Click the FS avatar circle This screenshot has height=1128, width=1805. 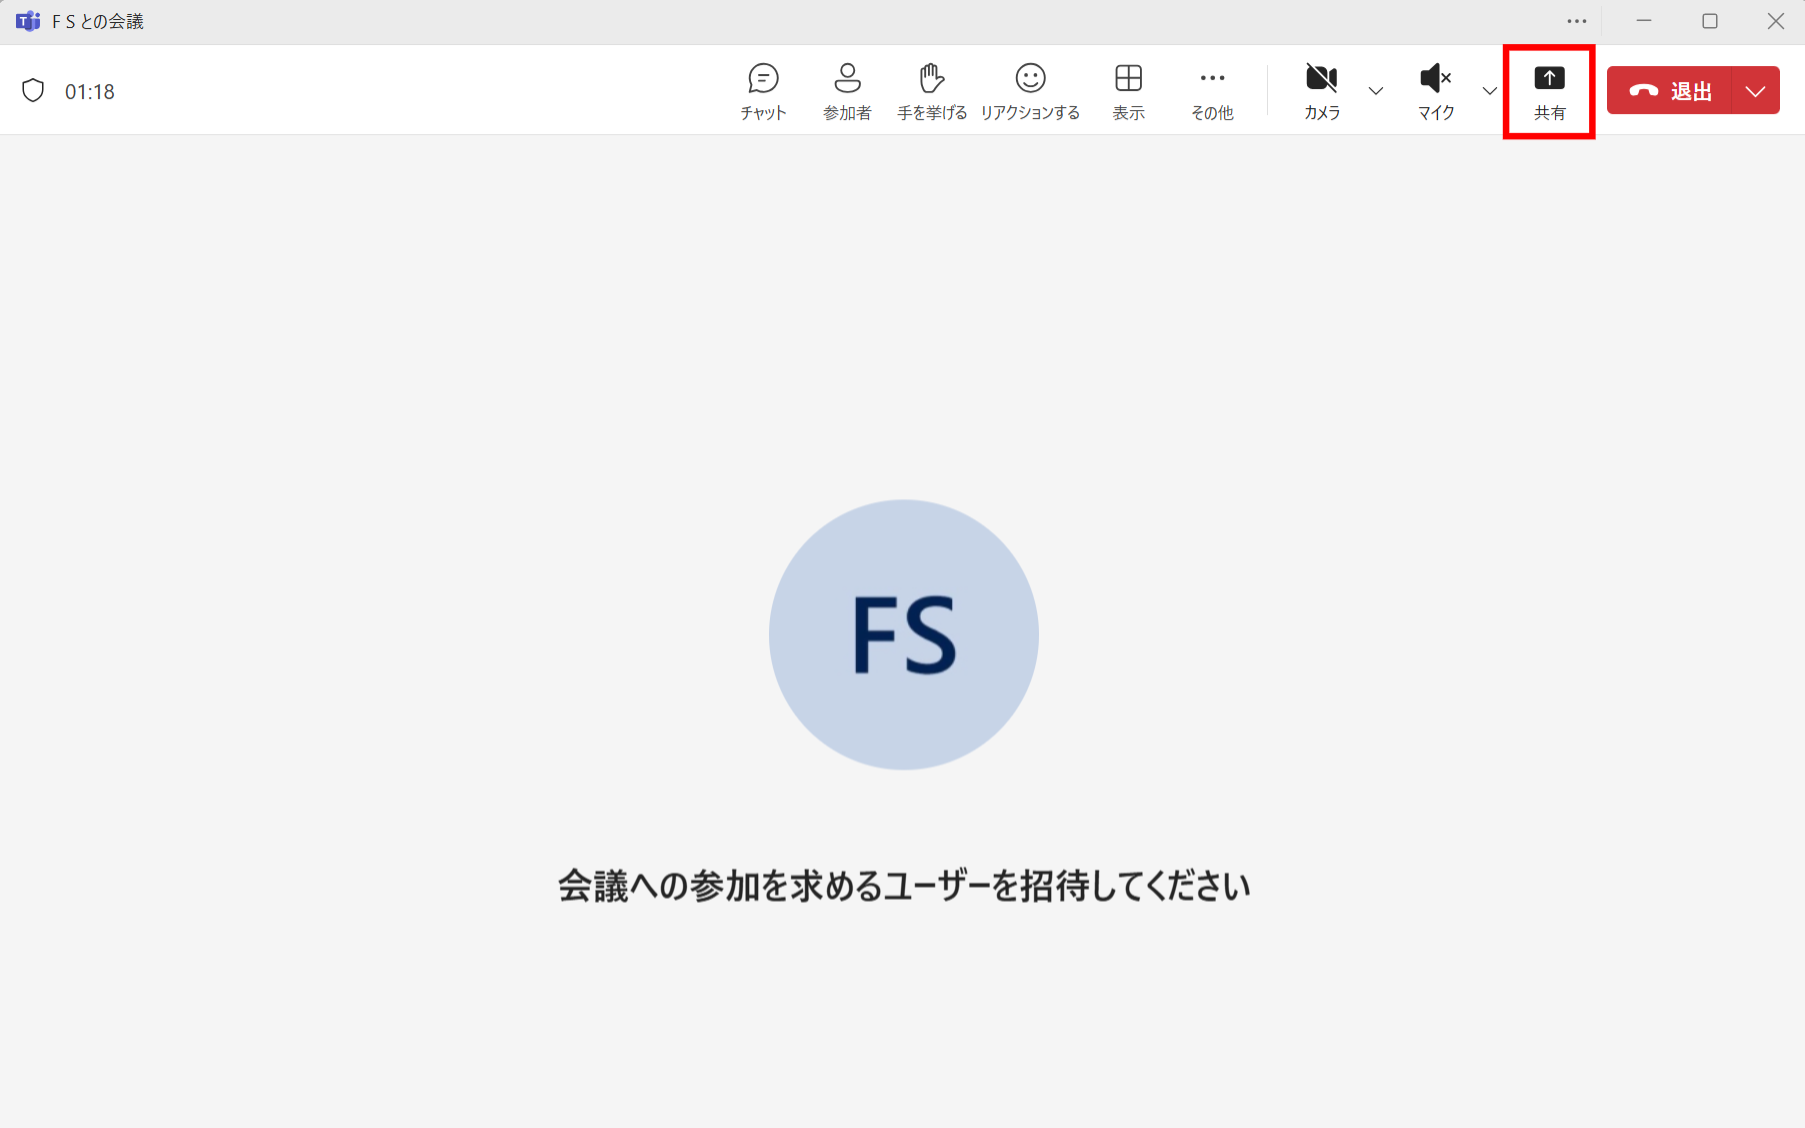[903, 635]
